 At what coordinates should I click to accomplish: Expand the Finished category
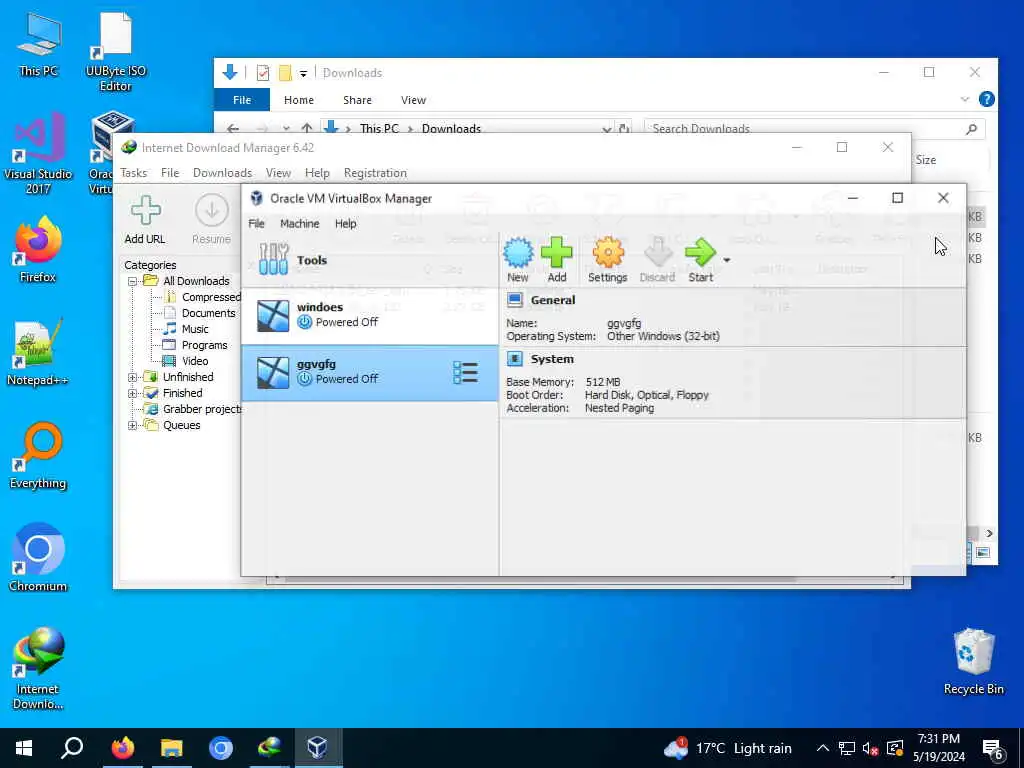tap(133, 393)
